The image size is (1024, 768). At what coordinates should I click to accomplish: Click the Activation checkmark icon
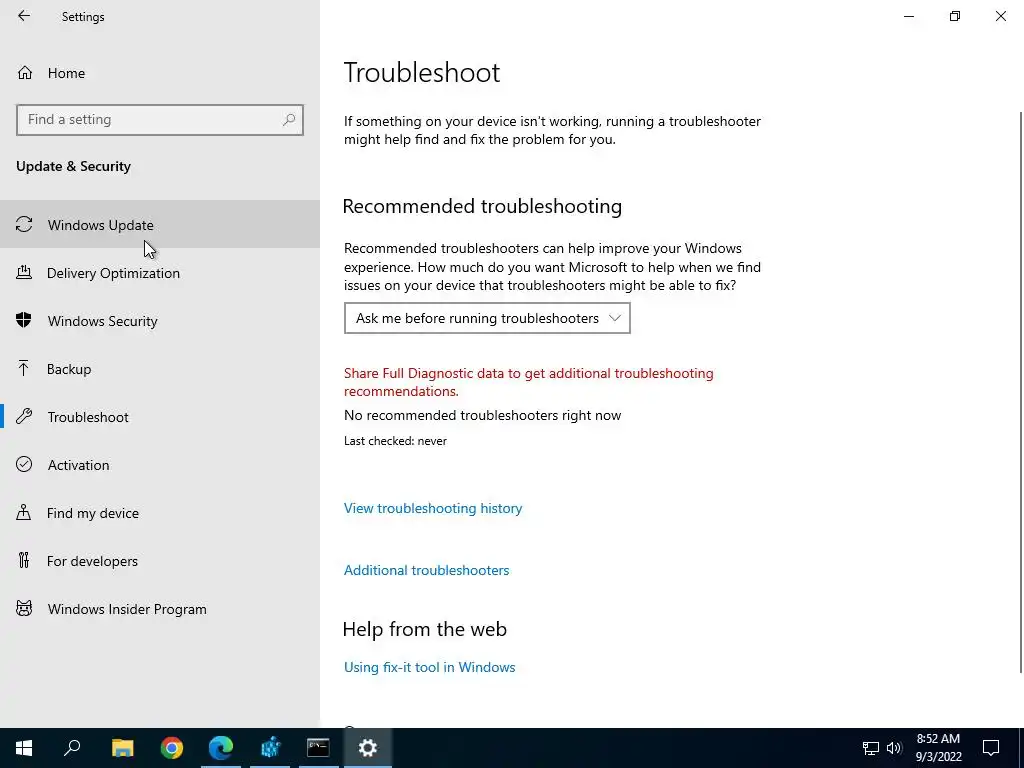(24, 464)
